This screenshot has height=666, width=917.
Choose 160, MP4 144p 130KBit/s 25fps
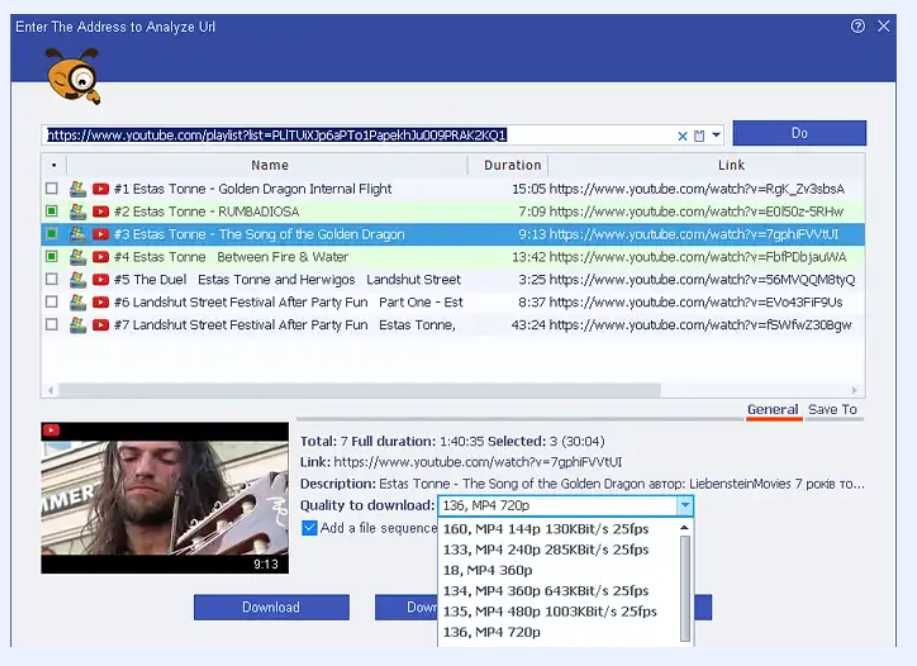546,529
